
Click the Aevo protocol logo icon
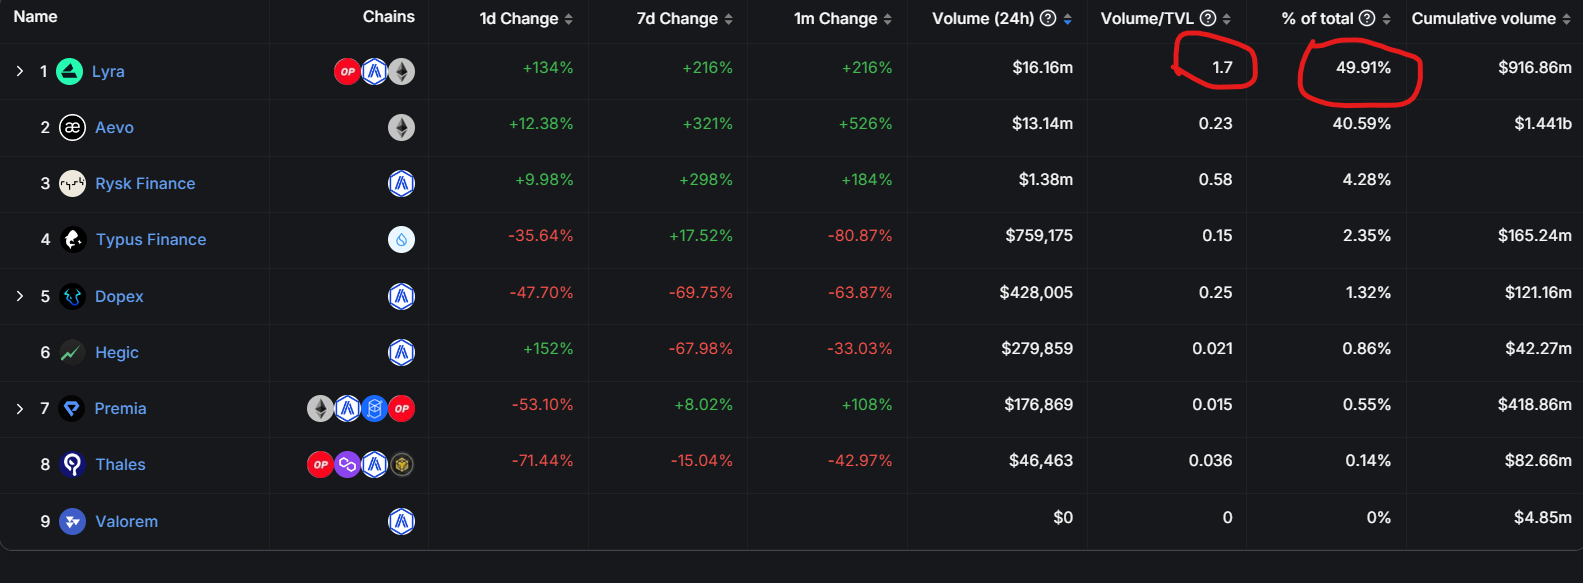pyautogui.click(x=72, y=127)
